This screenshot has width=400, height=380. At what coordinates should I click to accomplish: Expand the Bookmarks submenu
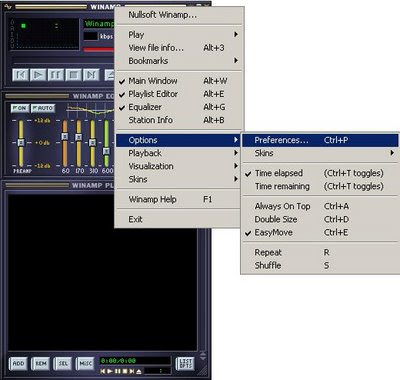click(178, 61)
